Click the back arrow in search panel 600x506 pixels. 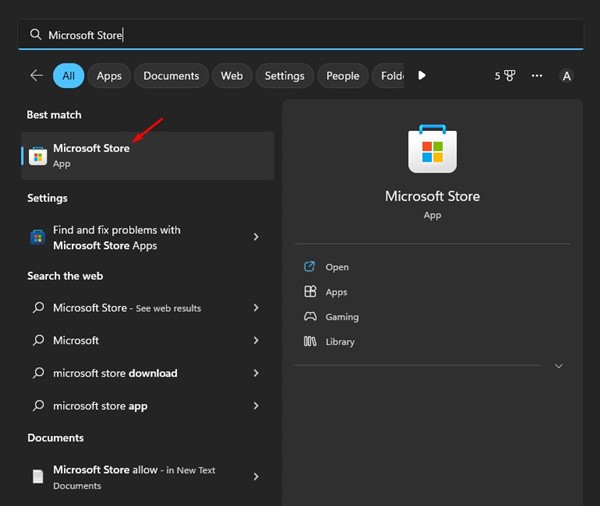pyautogui.click(x=37, y=75)
